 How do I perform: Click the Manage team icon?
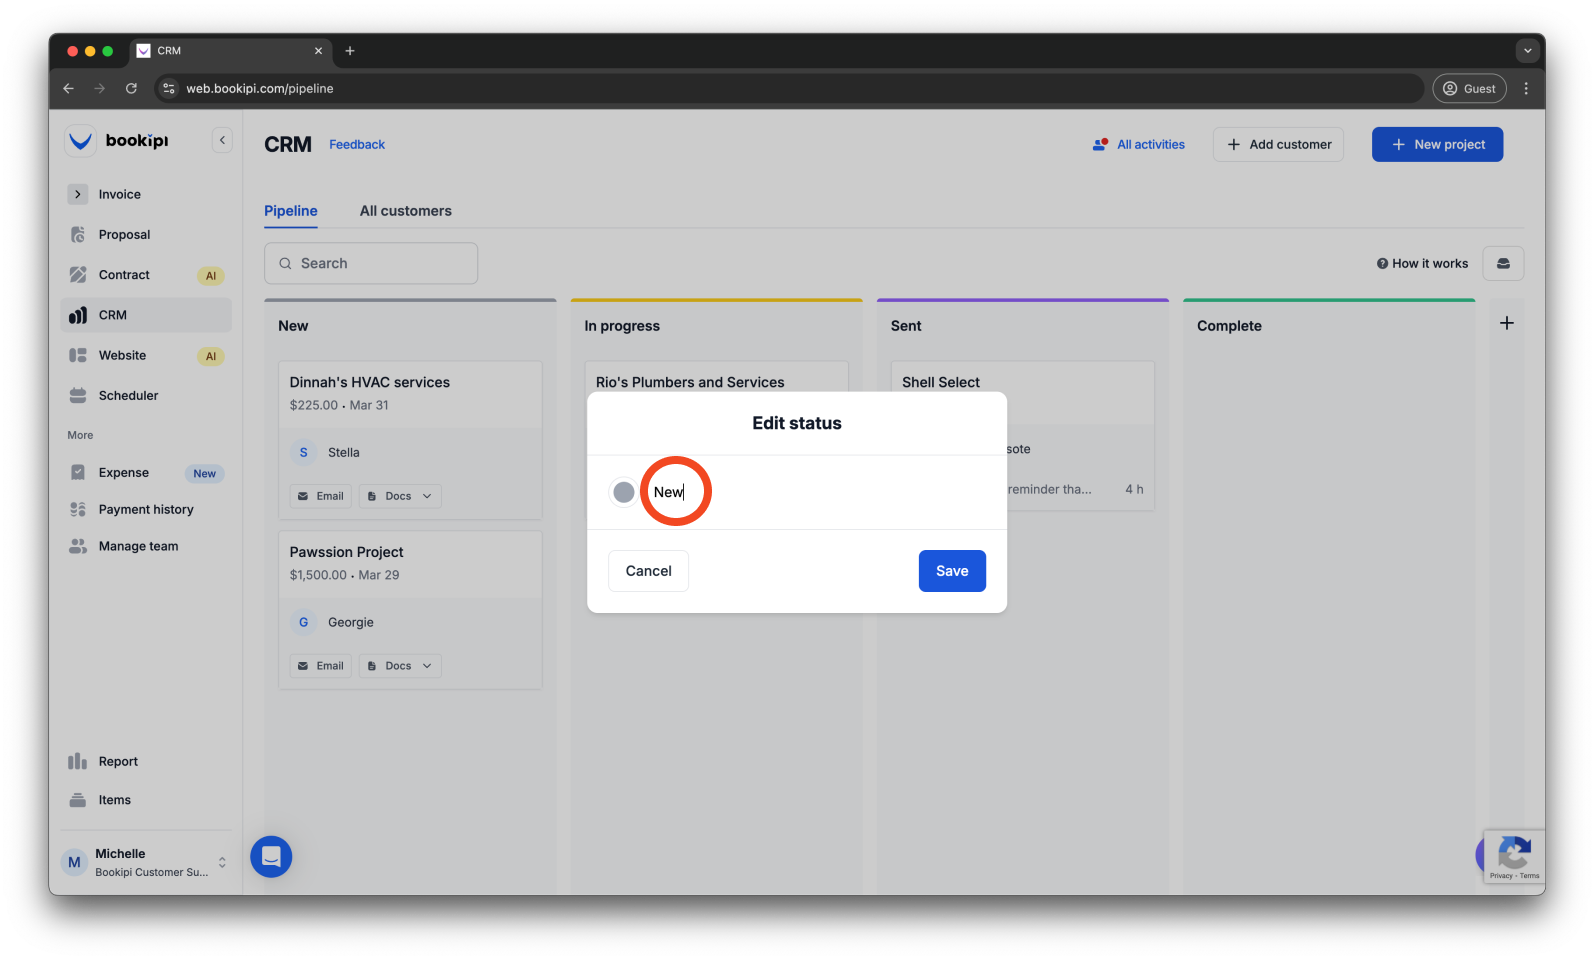pyautogui.click(x=78, y=547)
